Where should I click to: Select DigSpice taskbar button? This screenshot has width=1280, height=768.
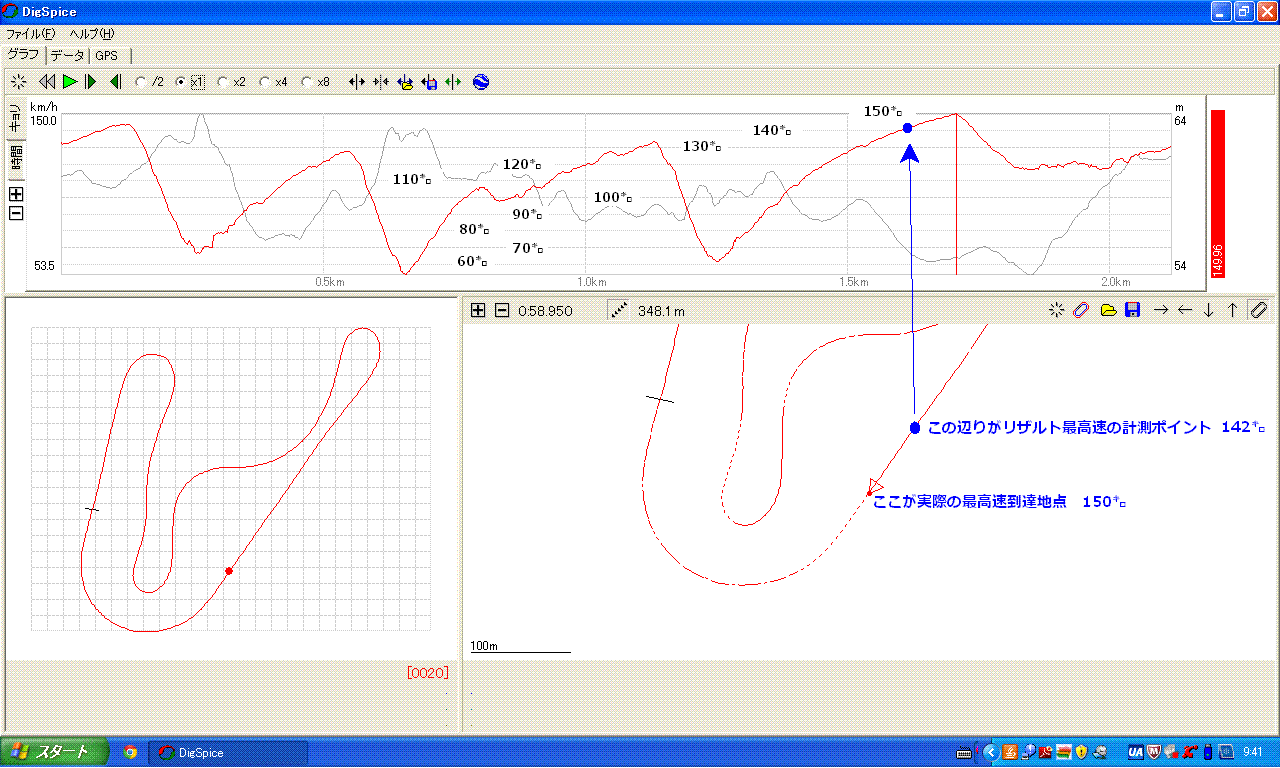click(228, 753)
